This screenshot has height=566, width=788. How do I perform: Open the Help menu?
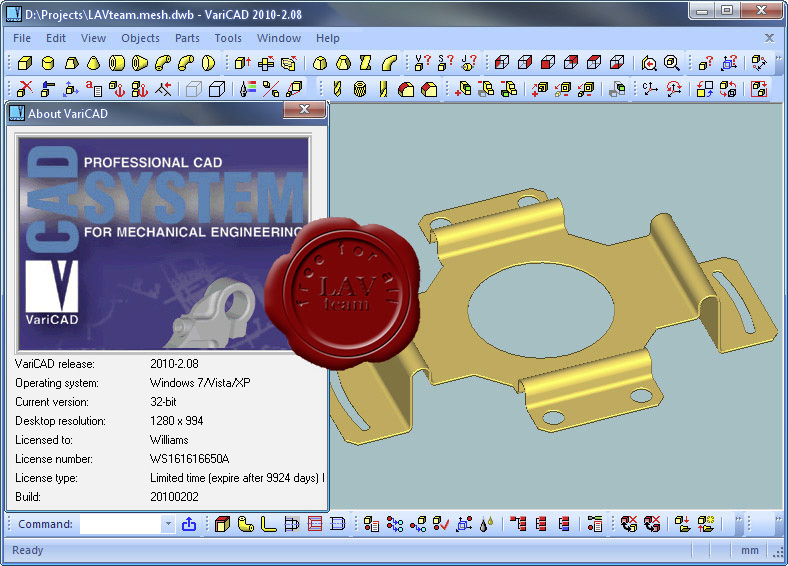pyautogui.click(x=328, y=38)
